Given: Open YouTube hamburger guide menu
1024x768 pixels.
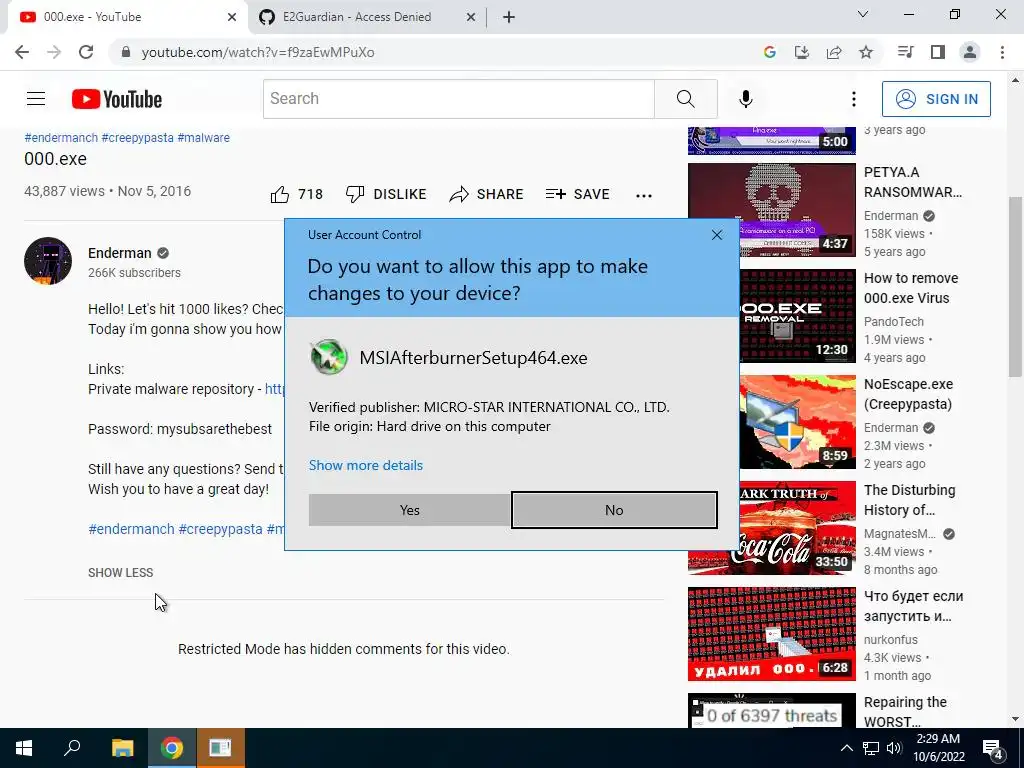Looking at the screenshot, I should tap(36, 99).
